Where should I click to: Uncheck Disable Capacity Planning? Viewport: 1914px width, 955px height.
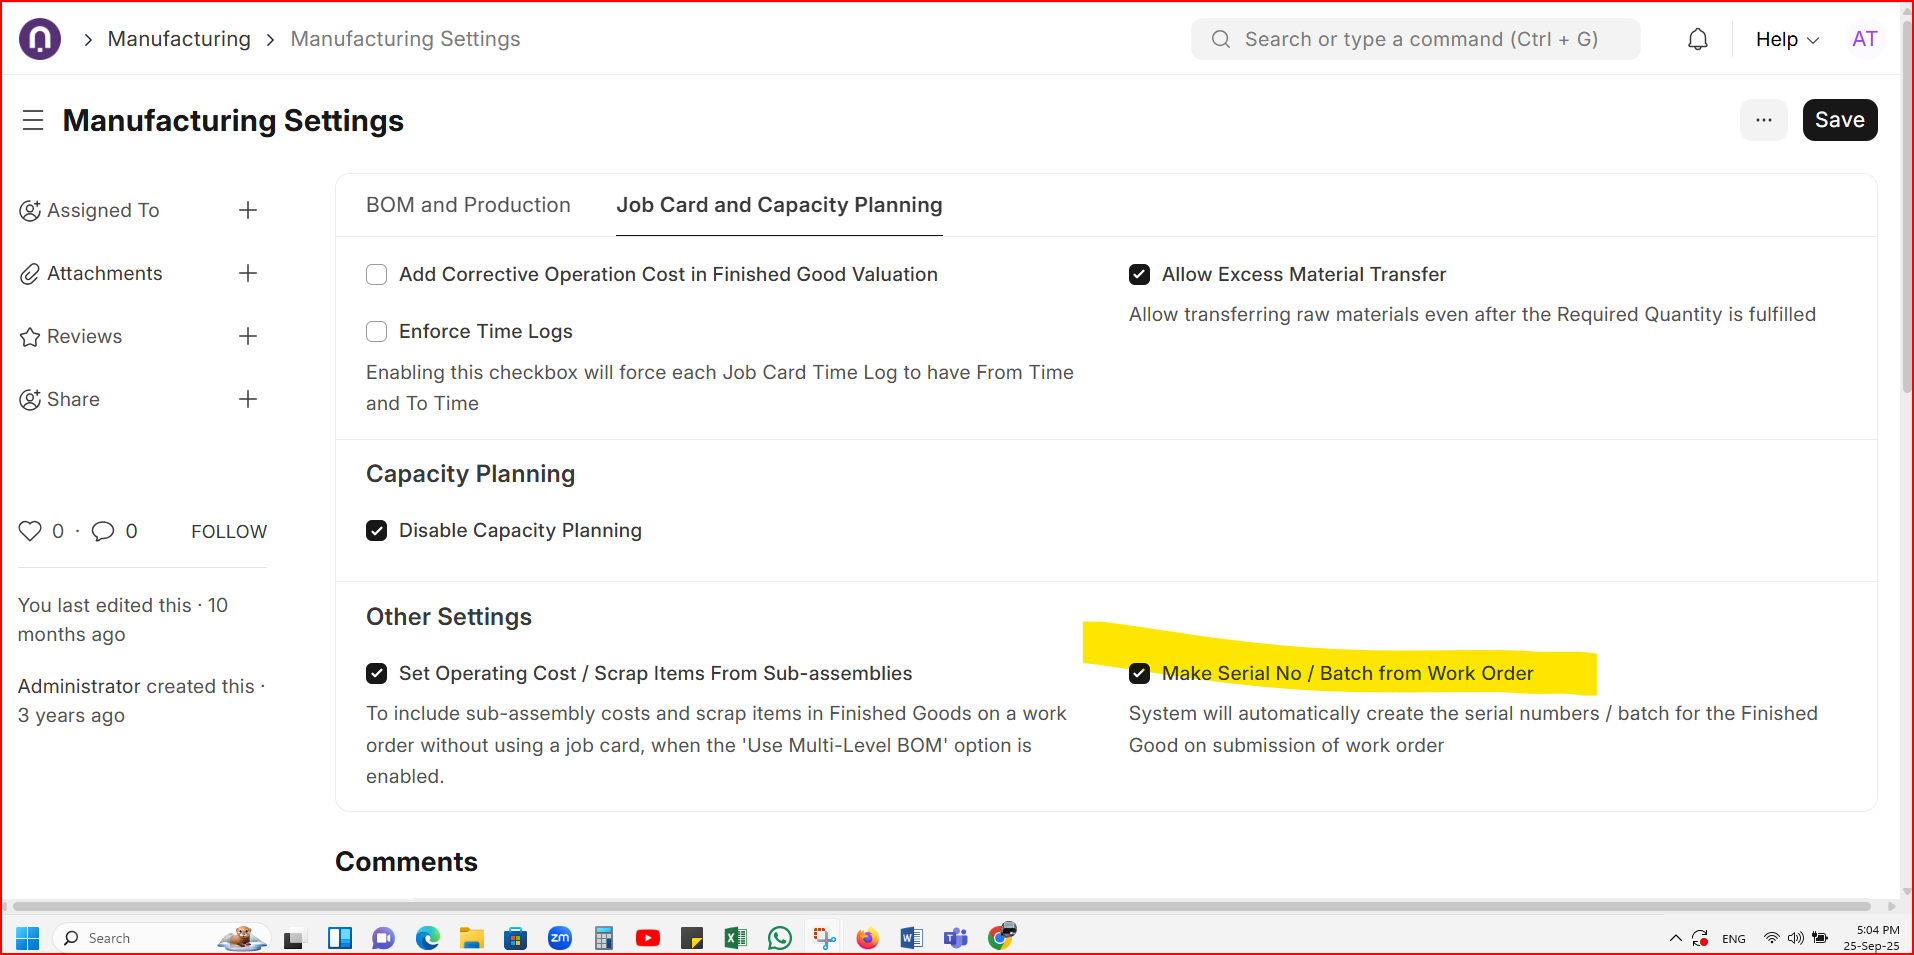[376, 530]
